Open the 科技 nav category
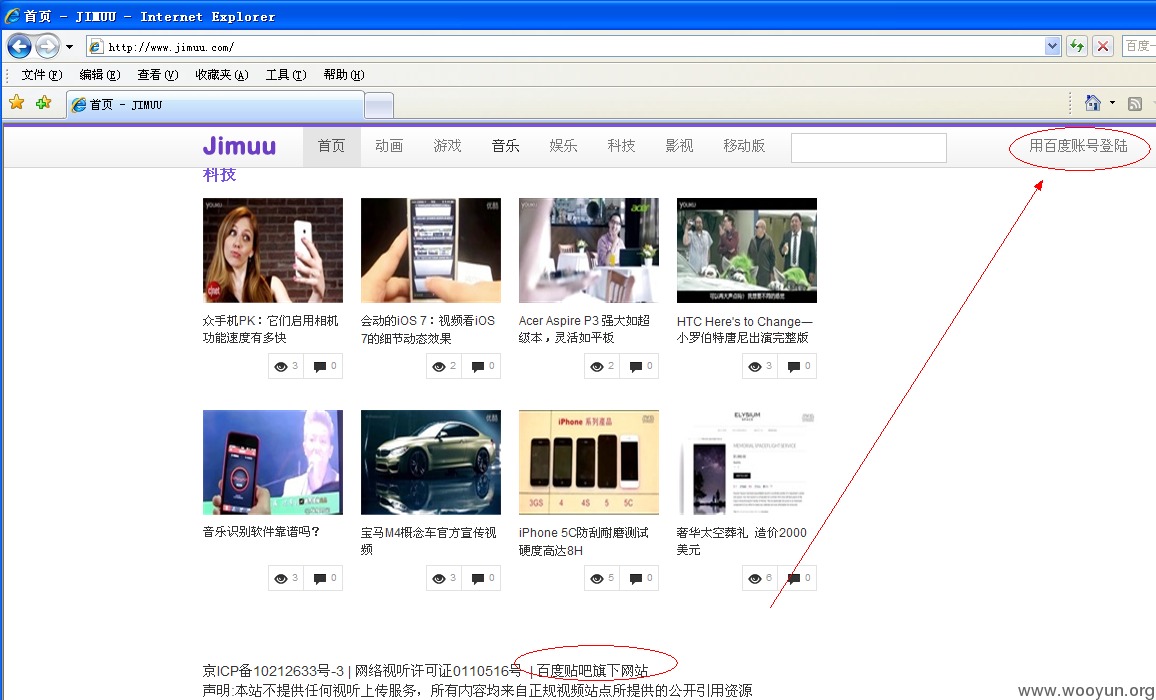 pos(621,146)
